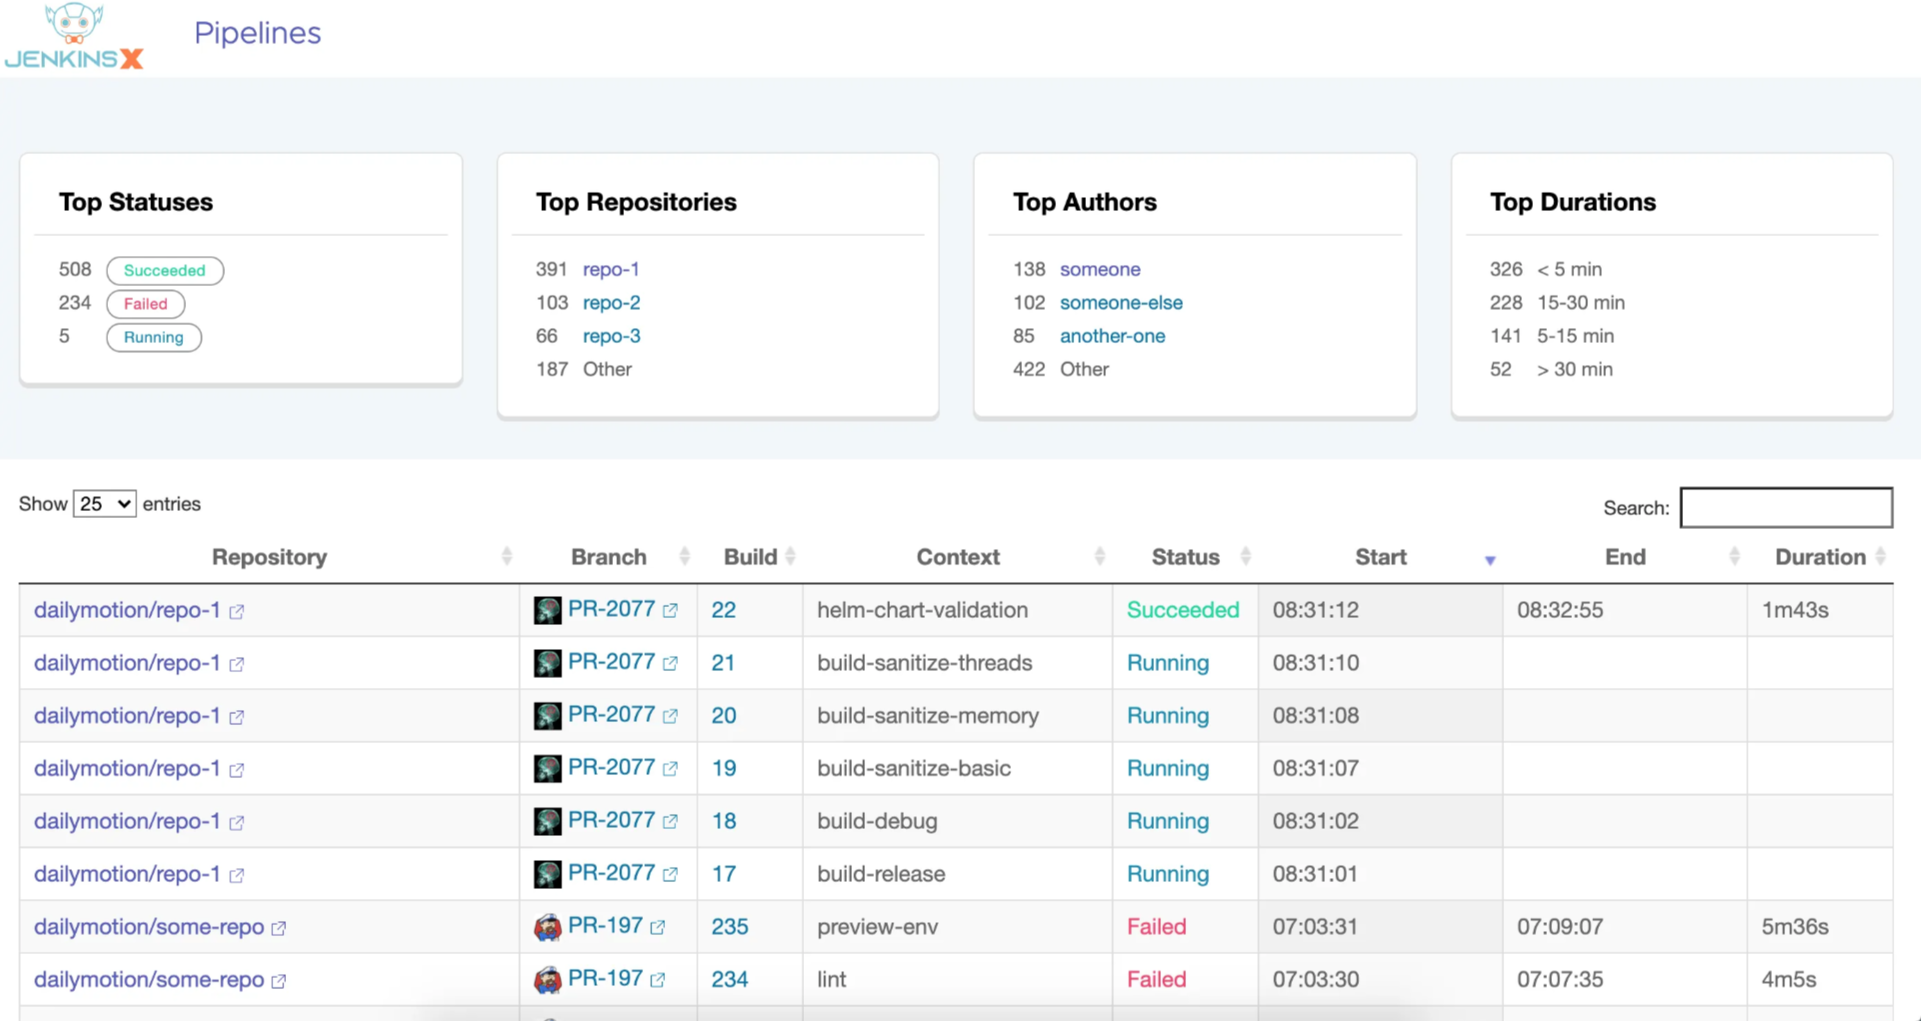Click author avatar for PR-2077 build 21

click(547, 663)
